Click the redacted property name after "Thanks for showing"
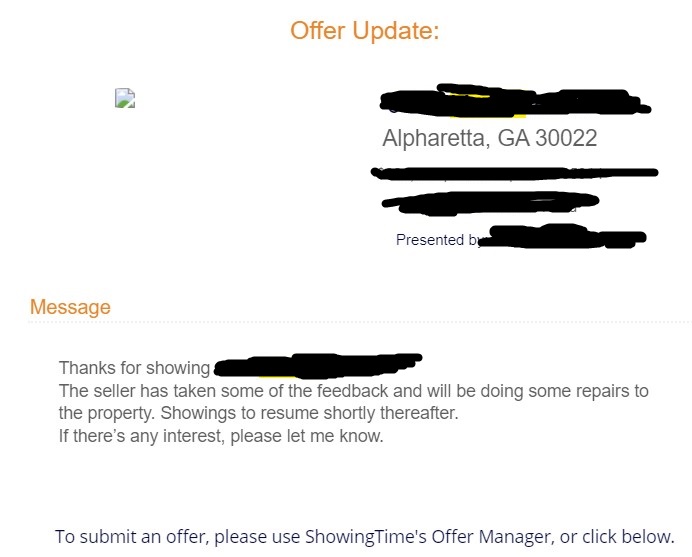This screenshot has width=692, height=557. point(318,364)
